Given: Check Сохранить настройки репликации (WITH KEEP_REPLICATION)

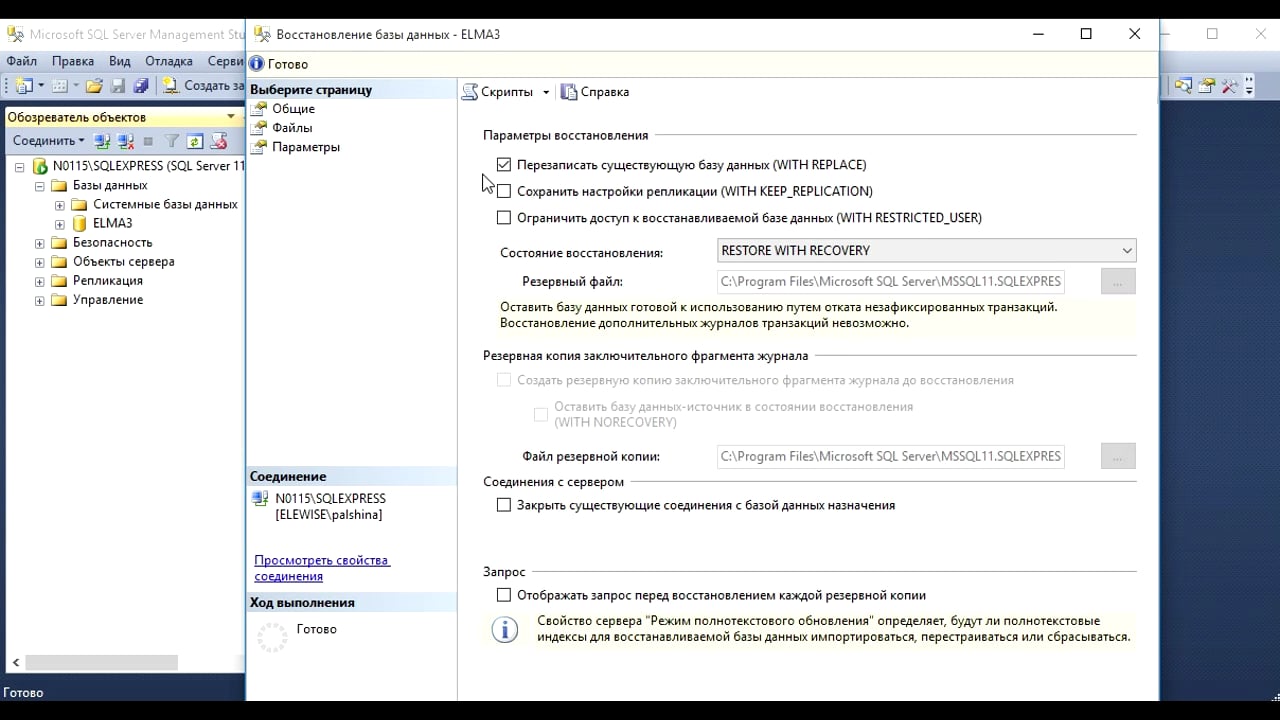Looking at the screenshot, I should click(504, 191).
